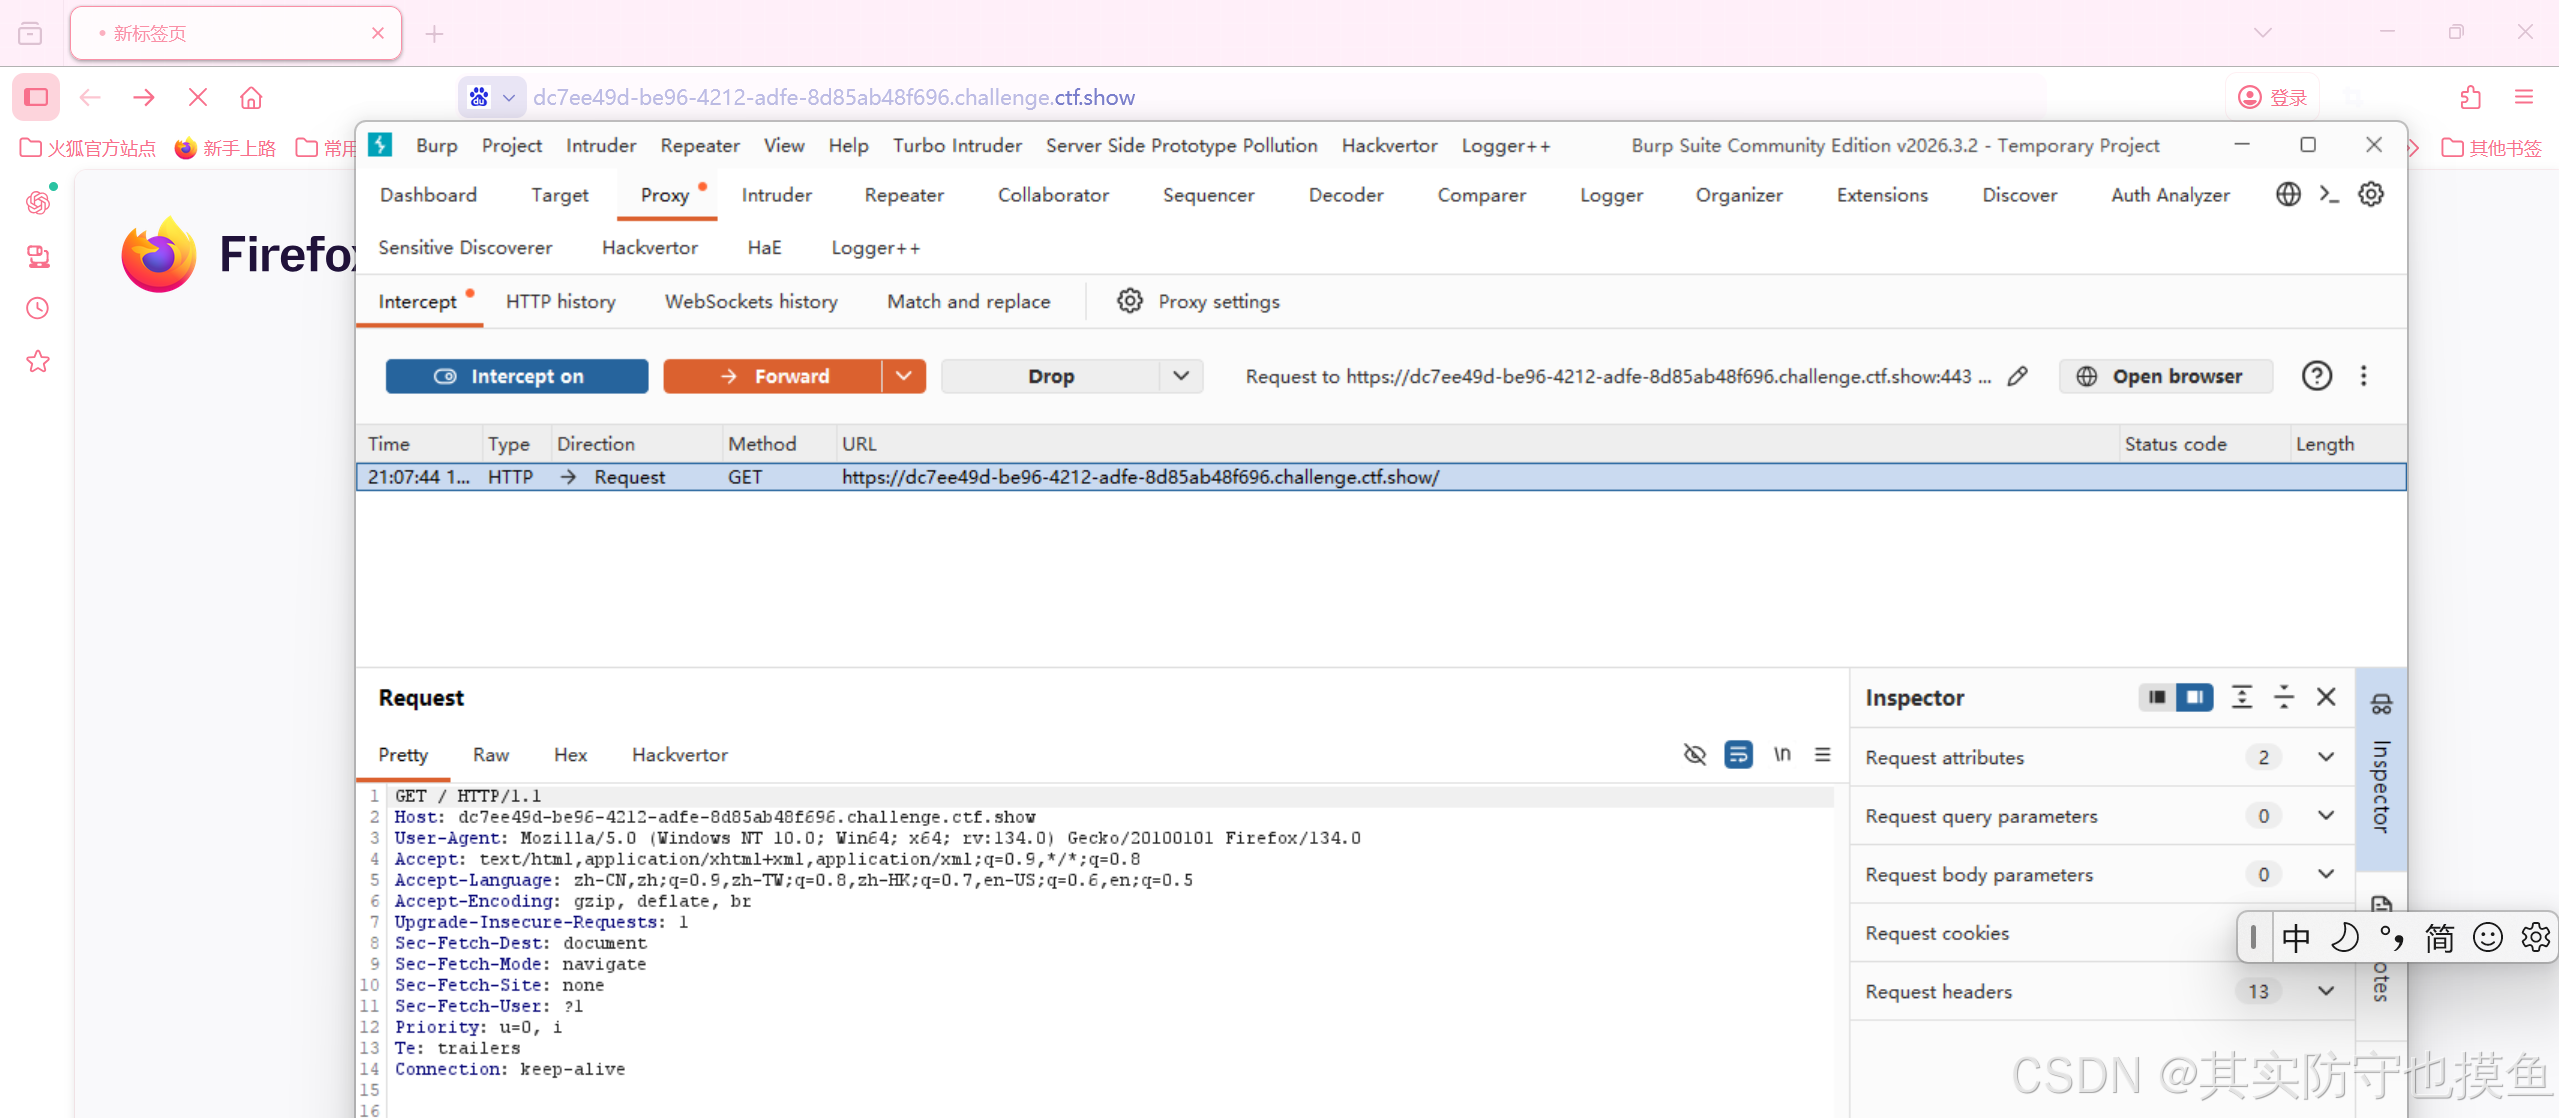Expand the Request headers section
The height and width of the screenshot is (1118, 2559).
point(2326,991)
